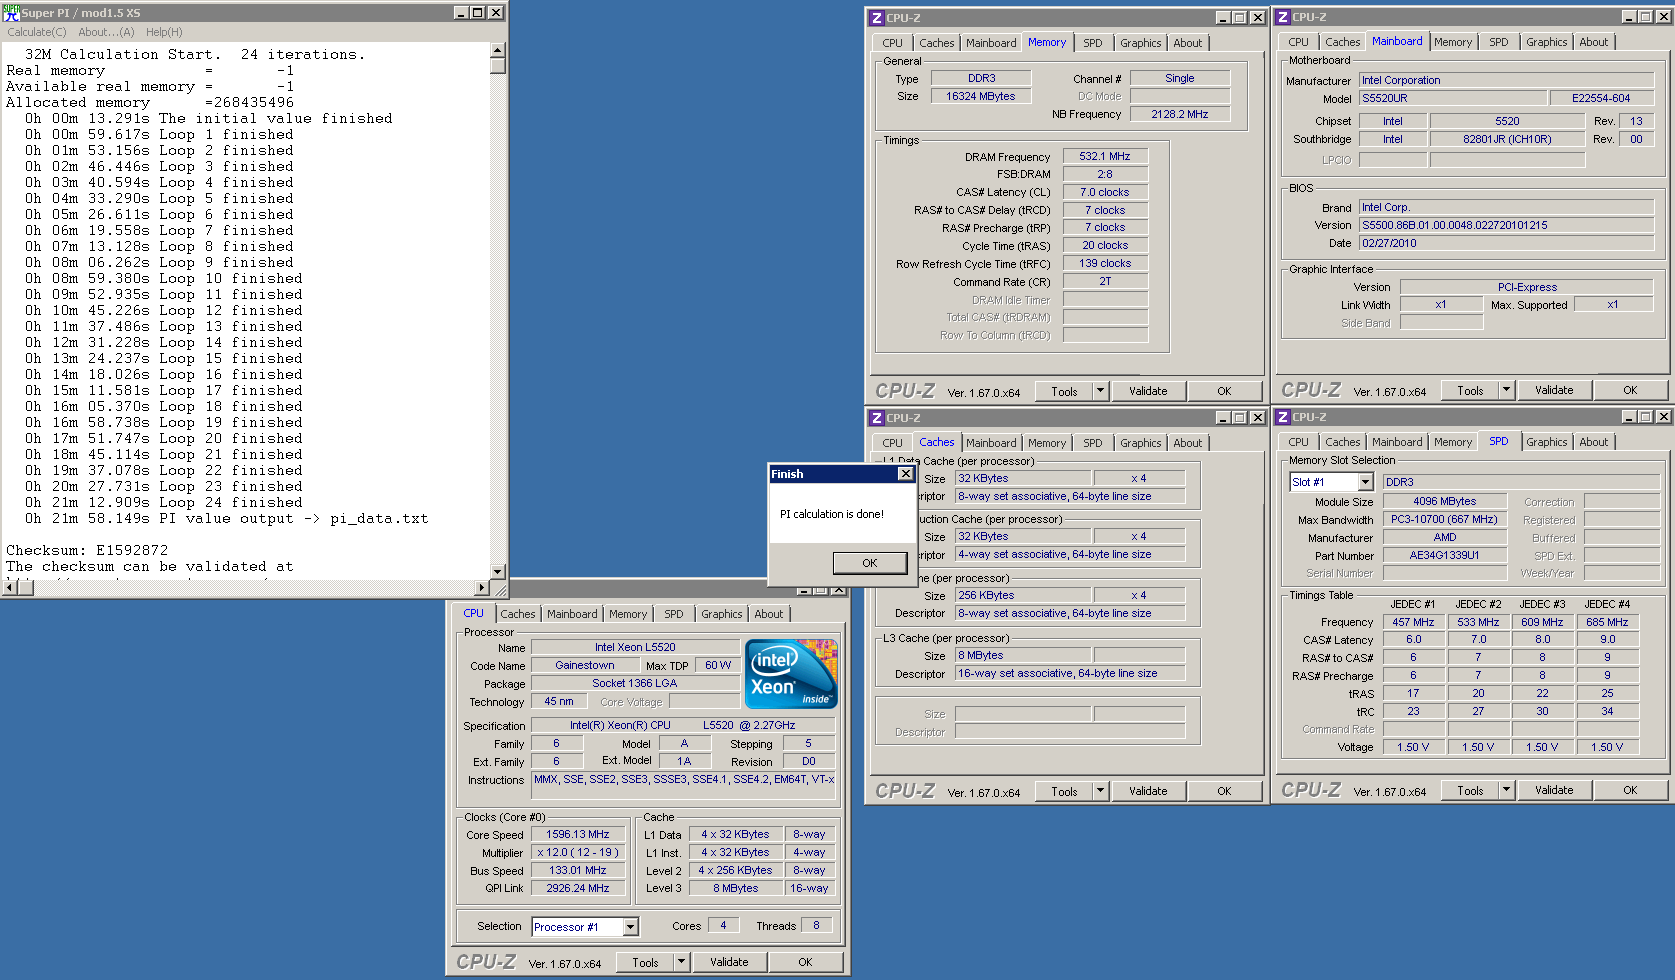Click CPU-Z Memory window title icon

(877, 18)
